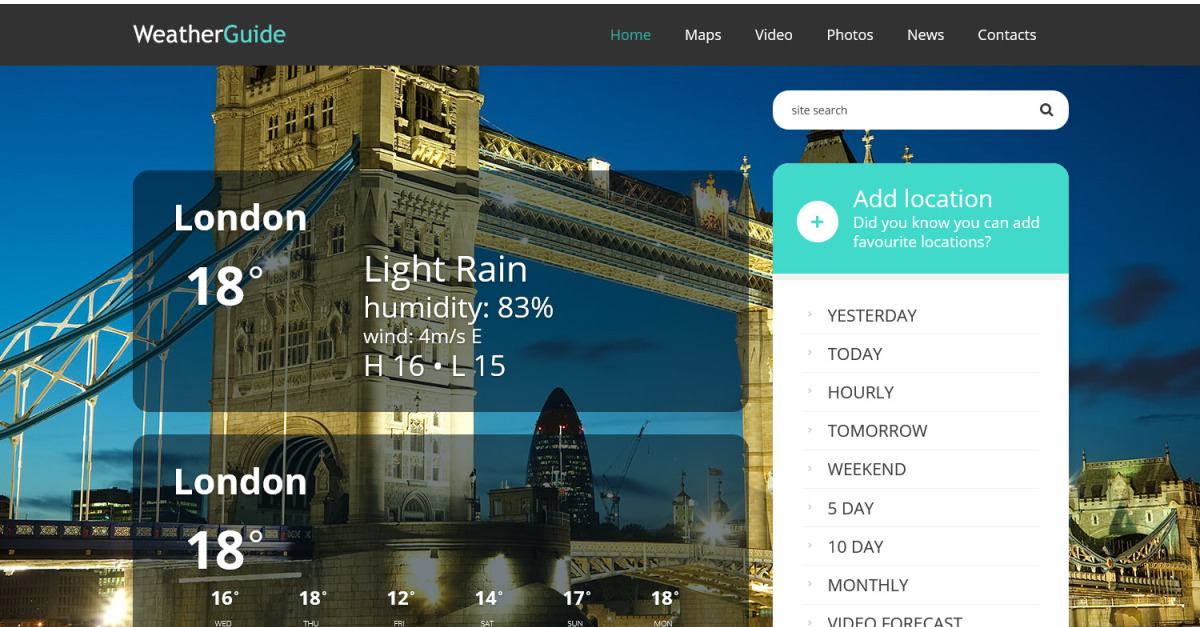
Task: Show the 5 DAY forecast
Action: [x=850, y=508]
